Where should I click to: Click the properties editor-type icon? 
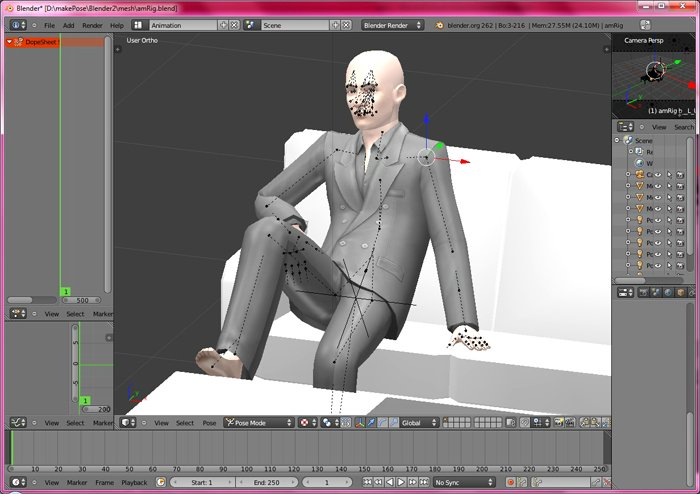[x=625, y=292]
